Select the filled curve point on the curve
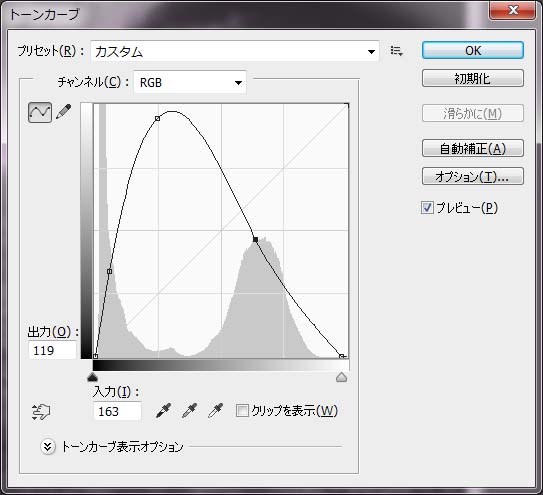543x495 pixels. (x=256, y=239)
